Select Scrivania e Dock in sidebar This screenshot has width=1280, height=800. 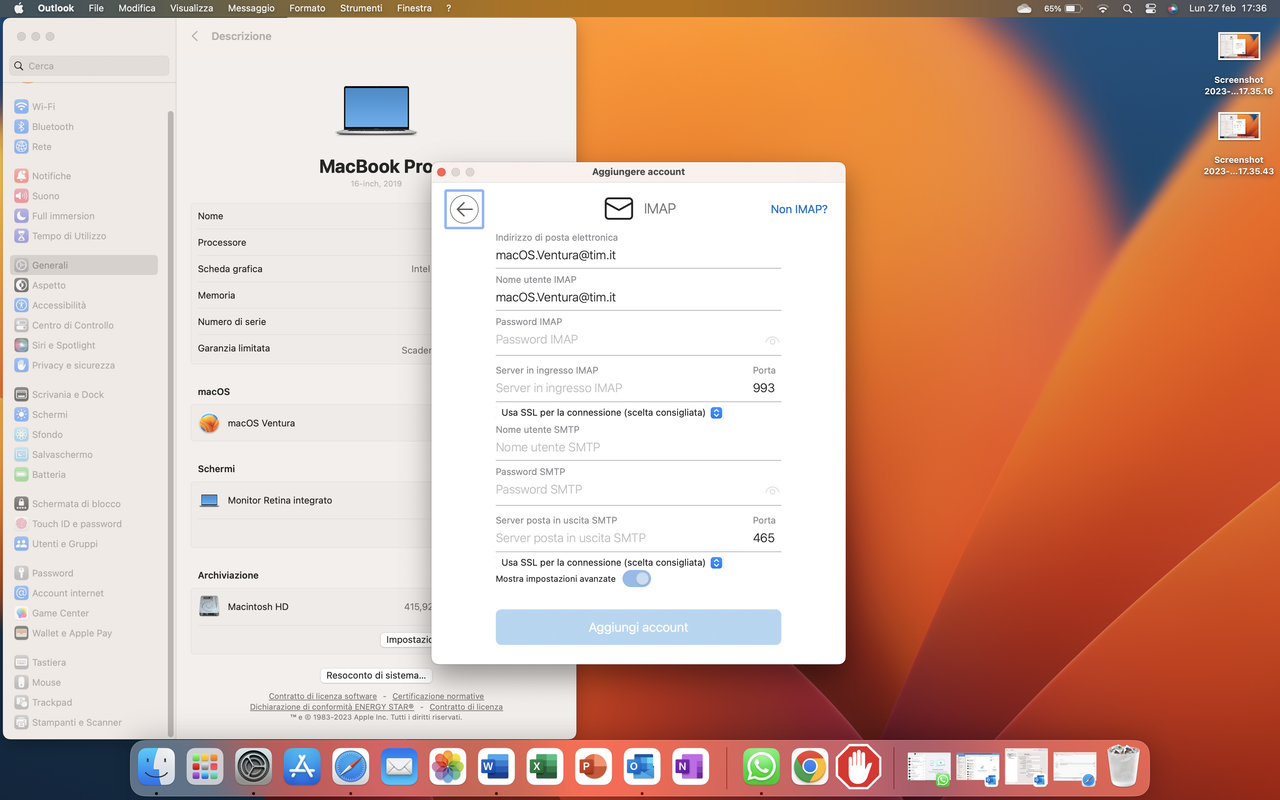[x=84, y=395]
